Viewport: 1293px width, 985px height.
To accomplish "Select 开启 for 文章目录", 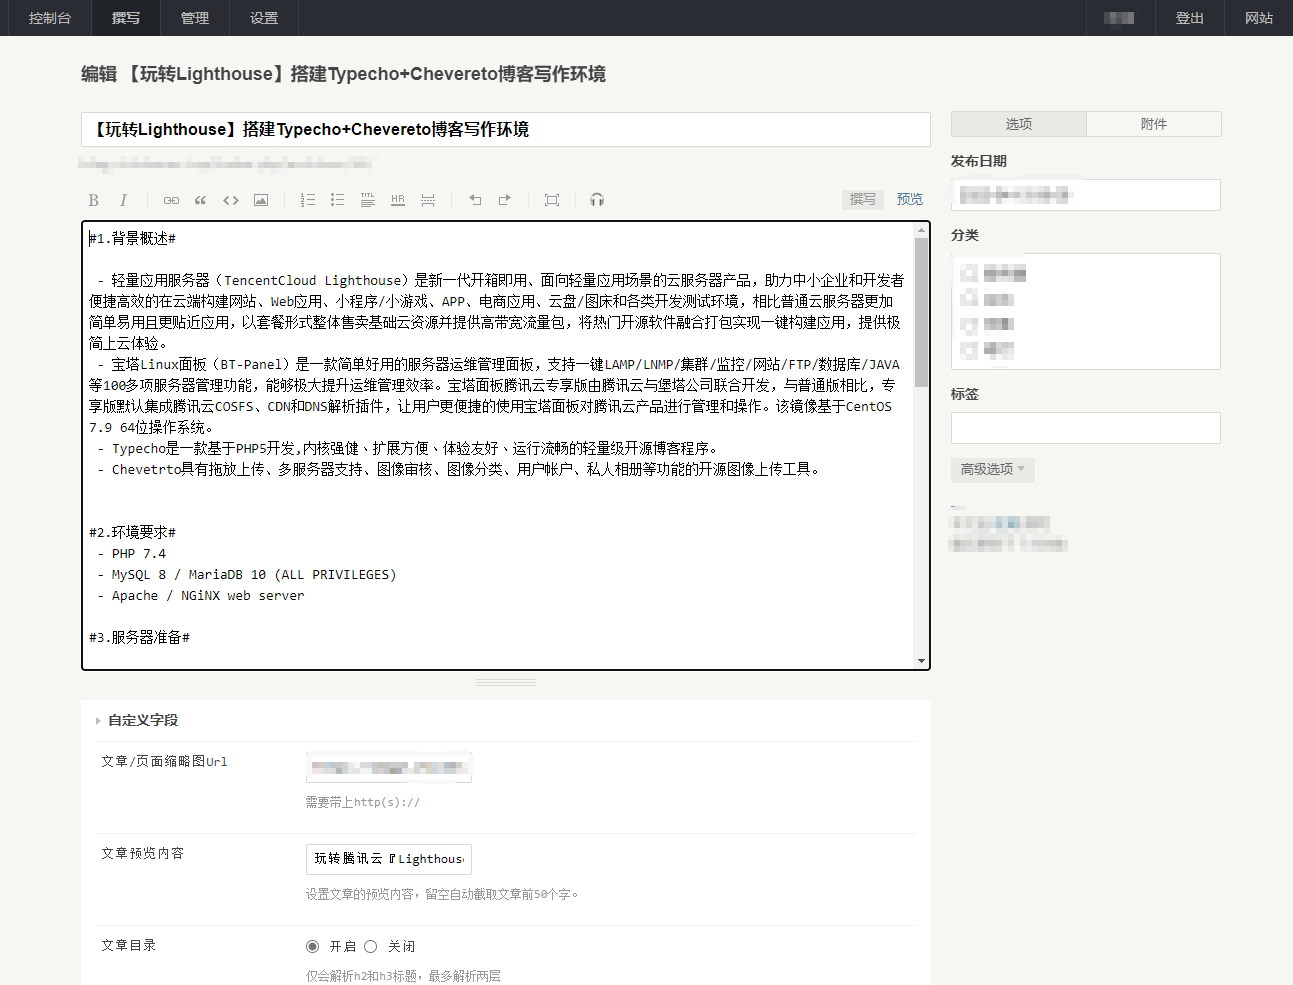I will pyautogui.click(x=312, y=946).
